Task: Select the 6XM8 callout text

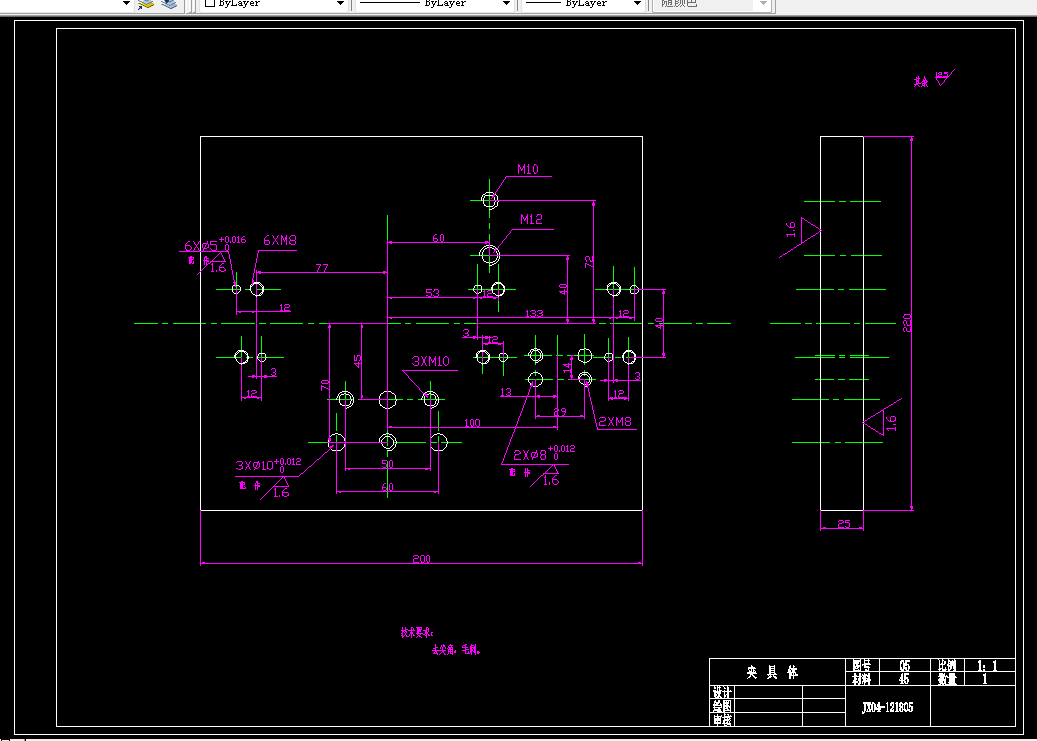Action: tap(280, 240)
